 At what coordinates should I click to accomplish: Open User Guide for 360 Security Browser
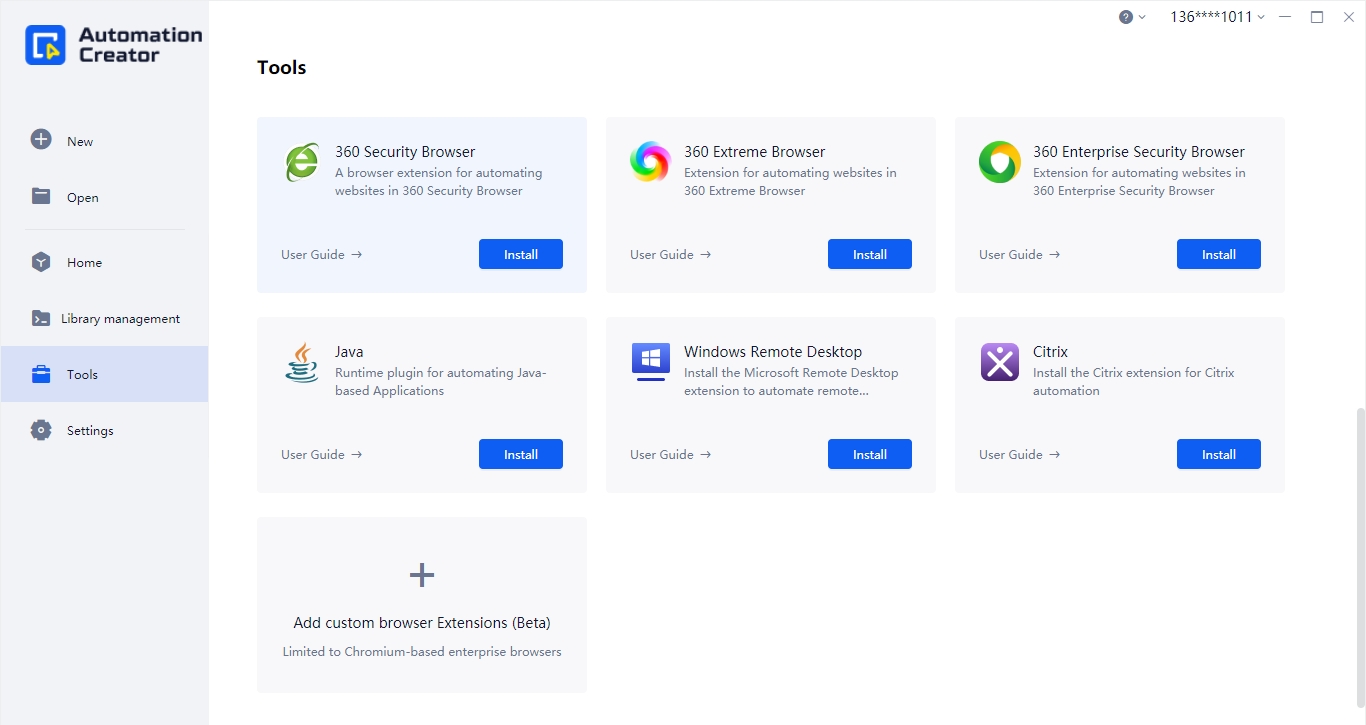pyautogui.click(x=321, y=254)
